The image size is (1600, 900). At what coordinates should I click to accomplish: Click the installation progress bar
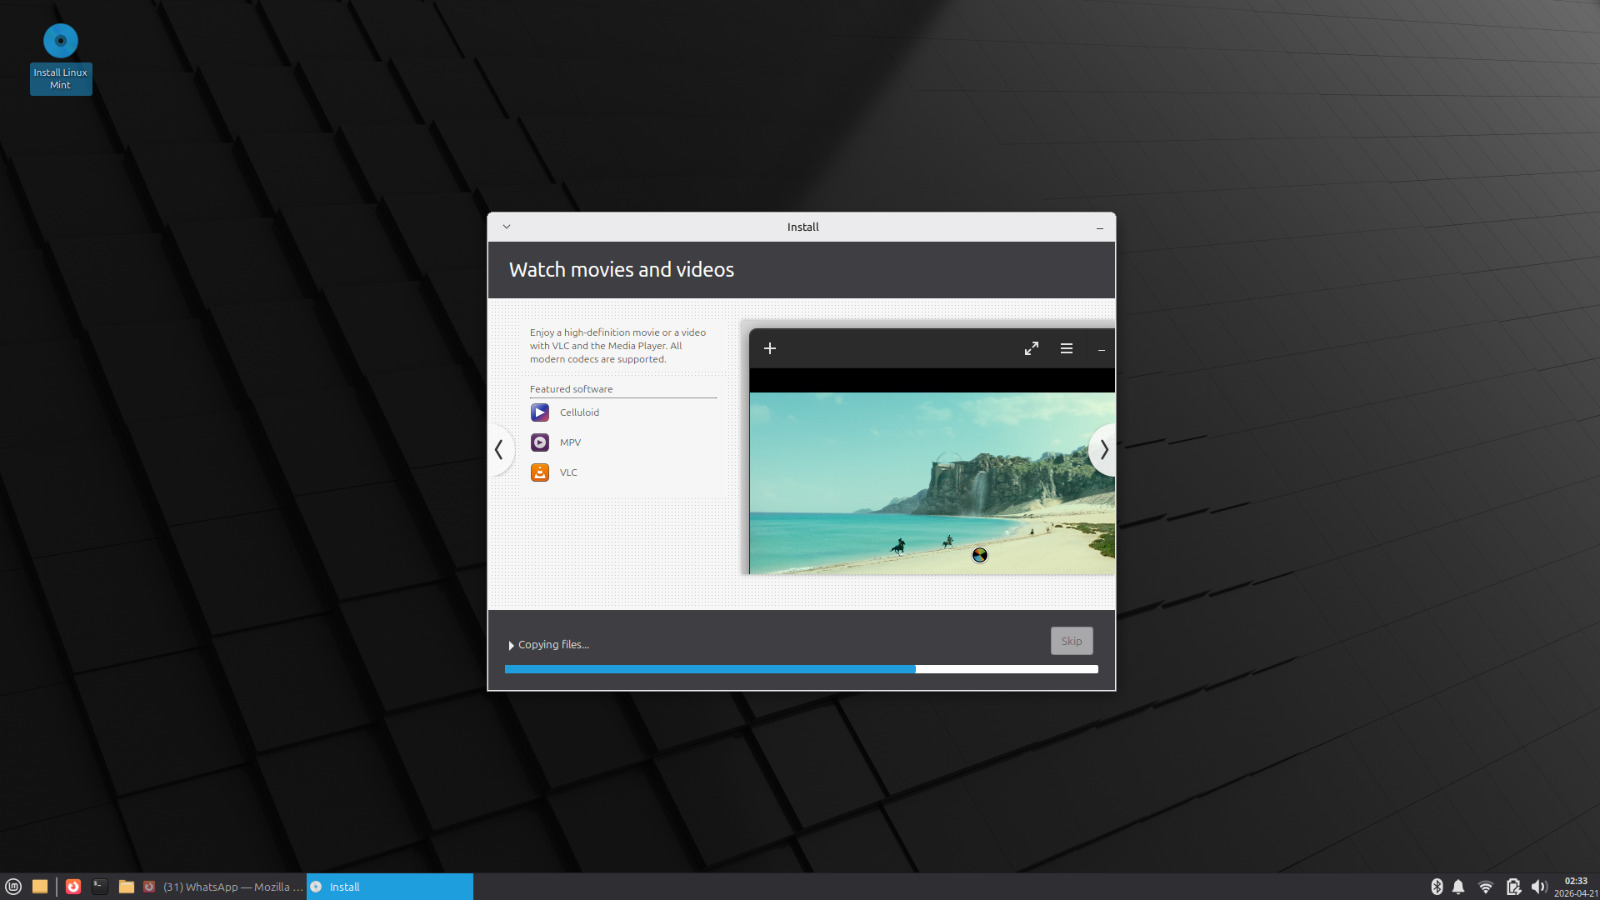coord(801,669)
